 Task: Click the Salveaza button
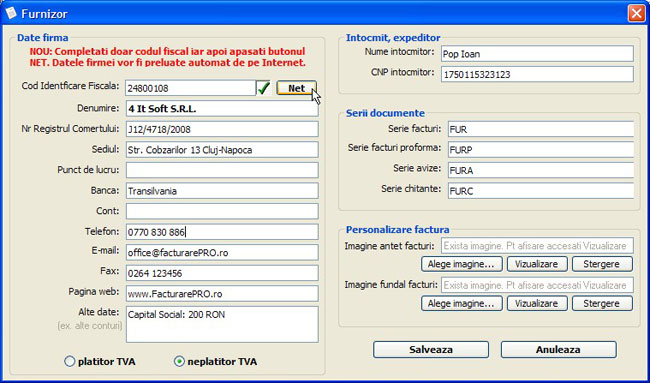click(431, 349)
